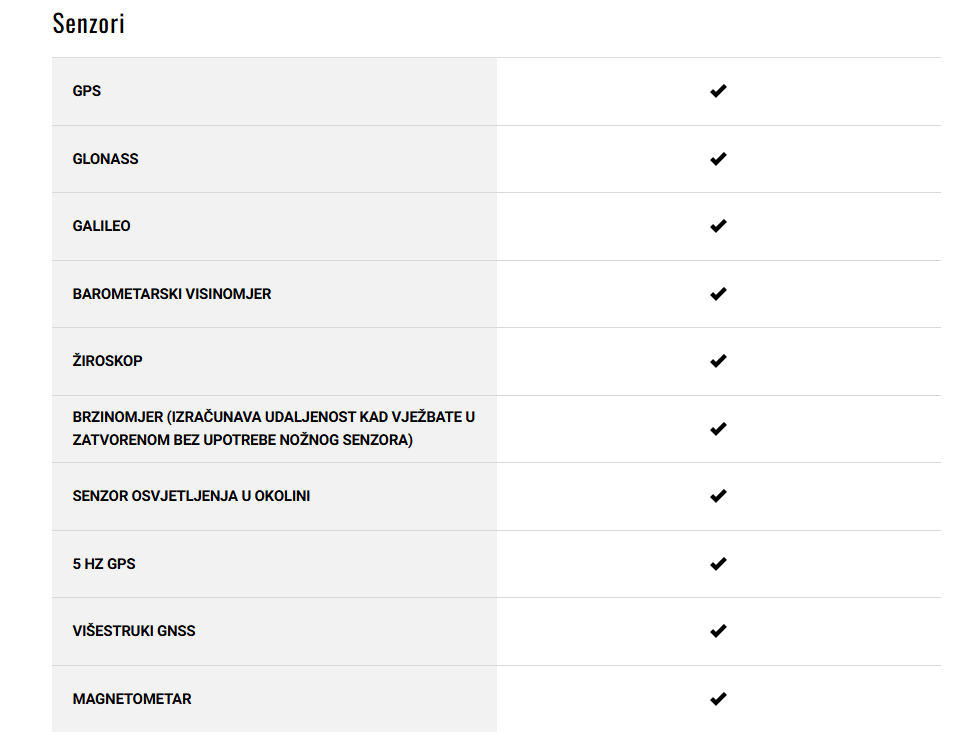Click the 5 HZ GPS label

[104, 564]
